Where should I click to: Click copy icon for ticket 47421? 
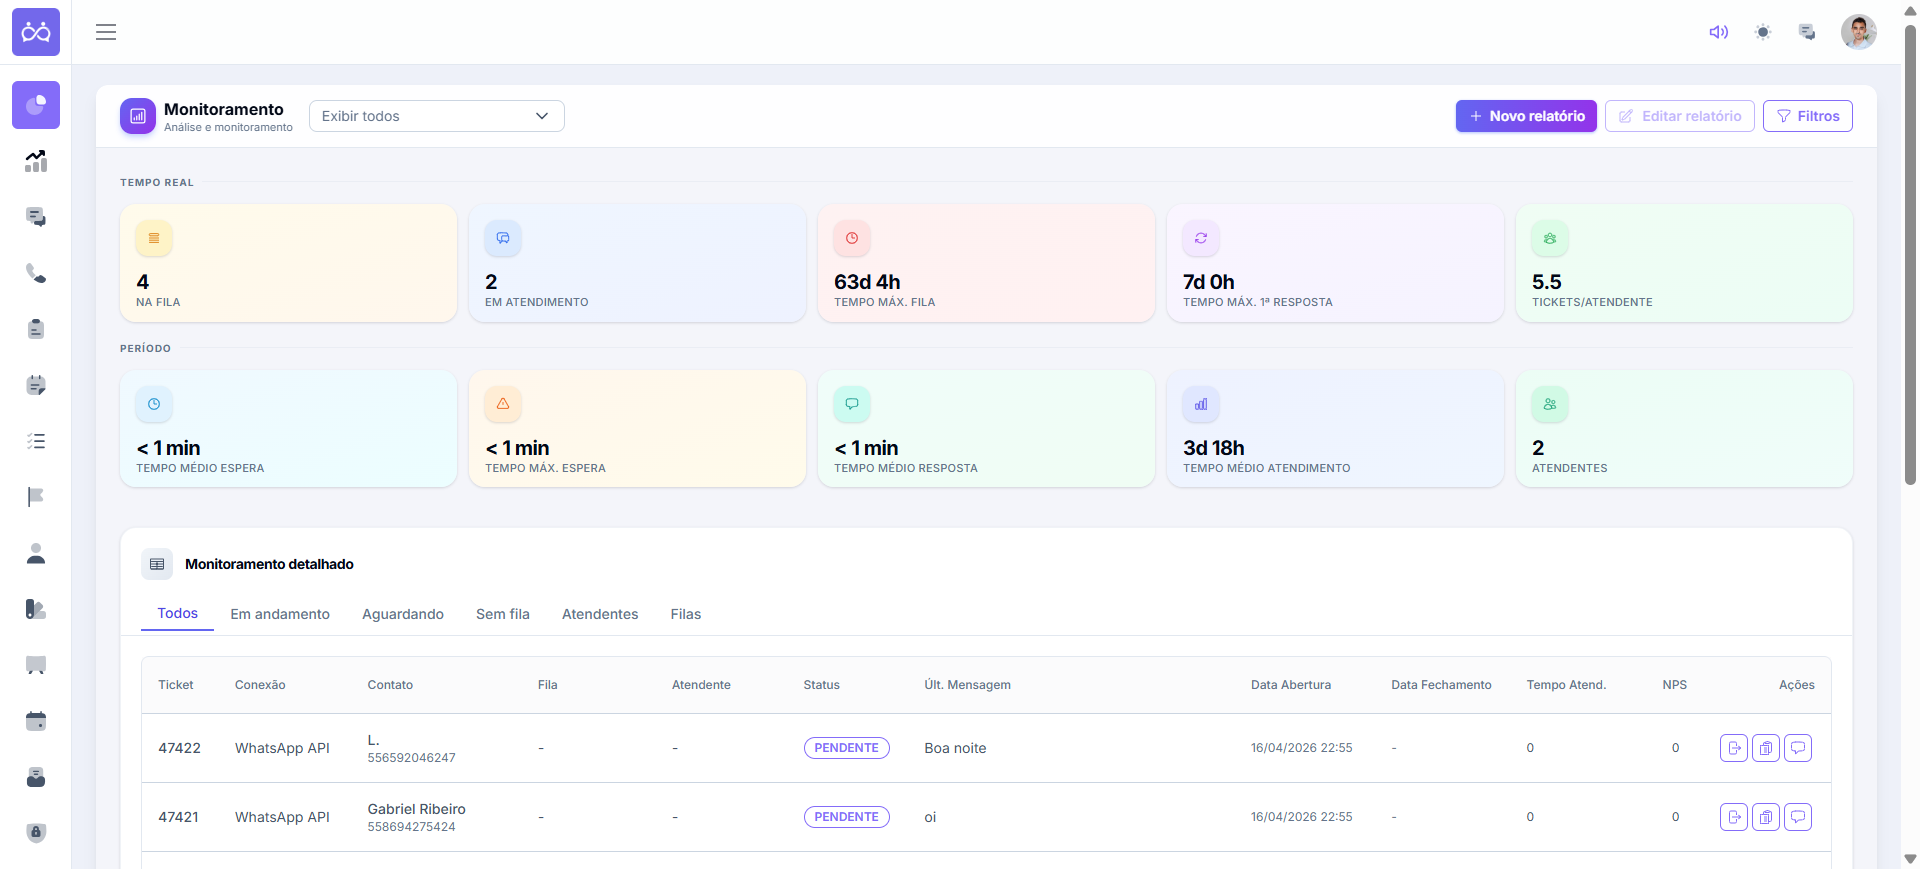point(1765,817)
